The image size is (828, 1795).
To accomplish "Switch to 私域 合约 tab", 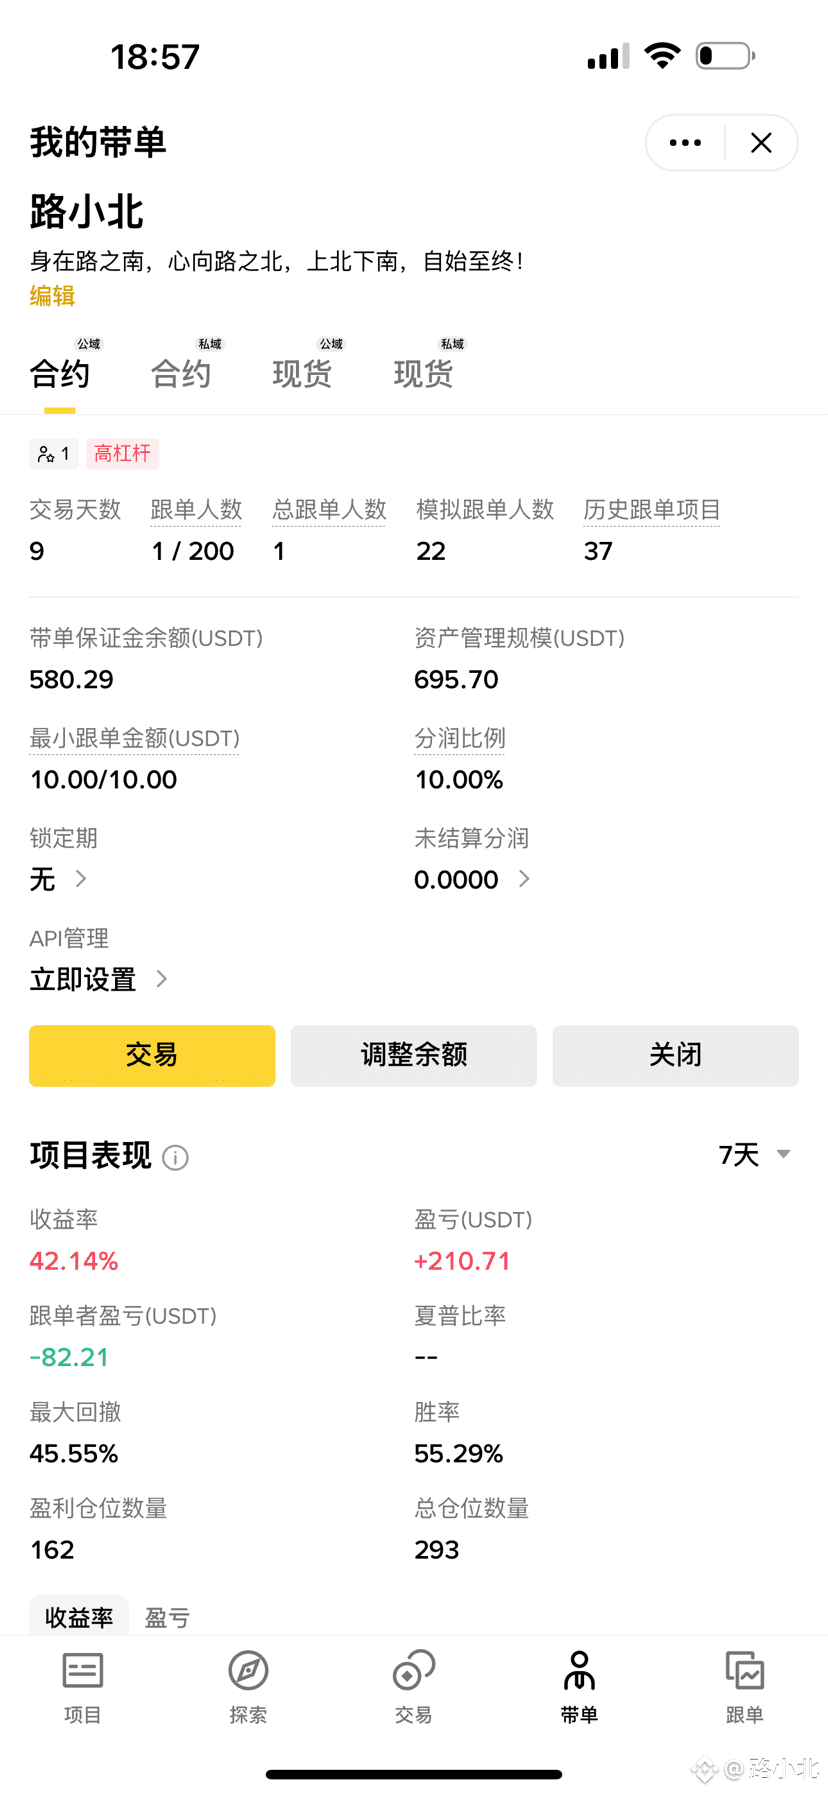I will 182,373.
